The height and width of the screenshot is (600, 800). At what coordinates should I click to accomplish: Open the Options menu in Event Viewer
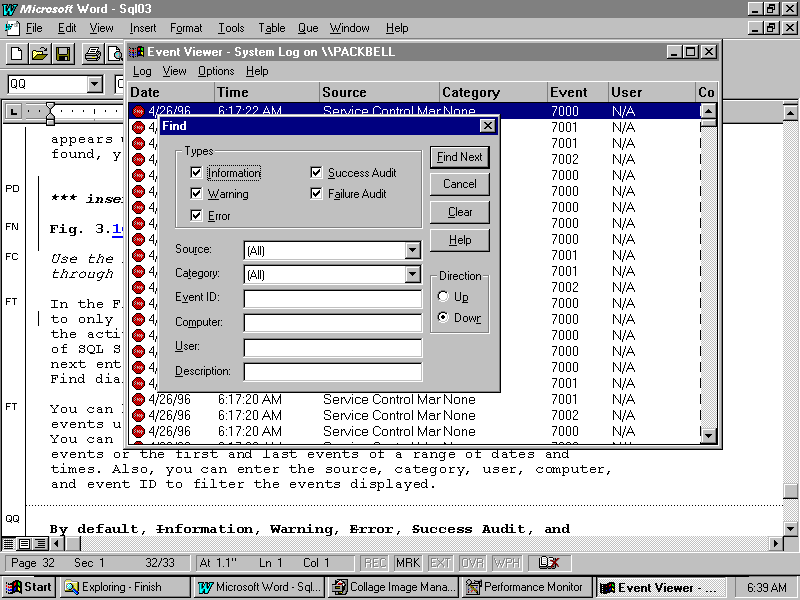point(215,71)
